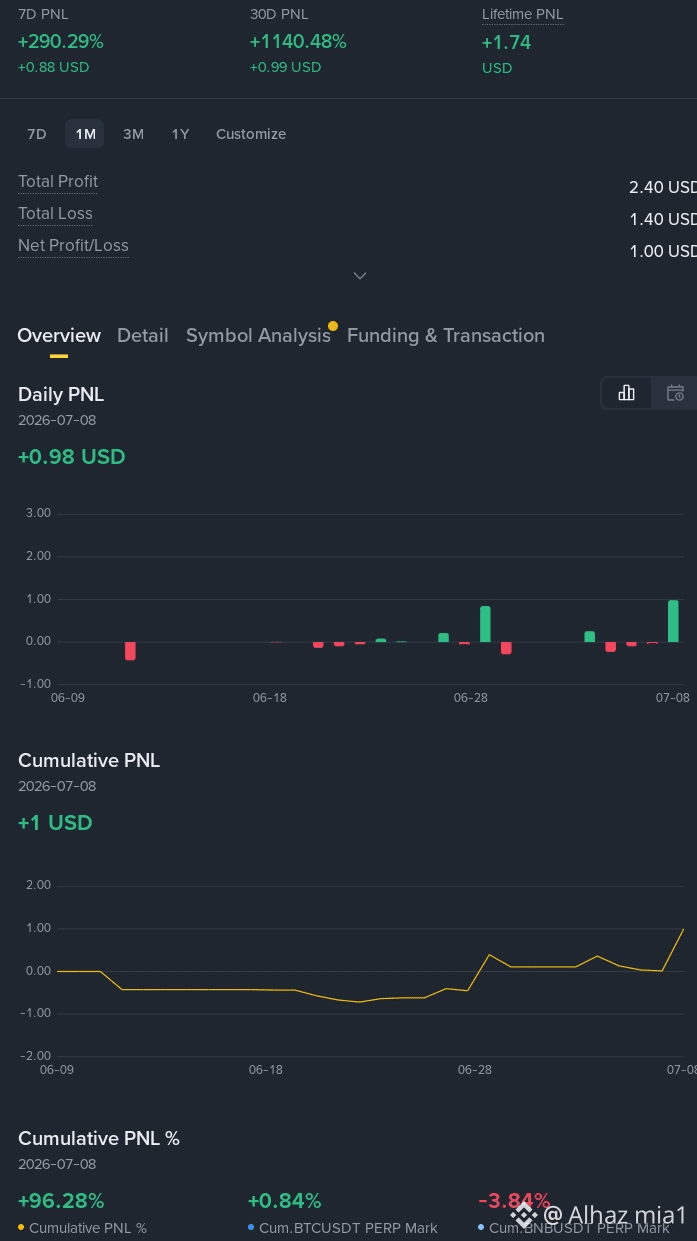Screen dimensions: 697x1241
Task: Switch to Funding & Transaction tab
Action: [x=446, y=335]
